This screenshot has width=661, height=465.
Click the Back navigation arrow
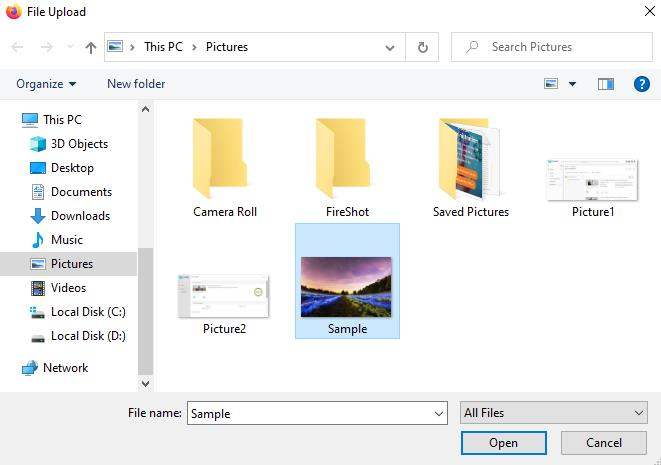(17, 47)
